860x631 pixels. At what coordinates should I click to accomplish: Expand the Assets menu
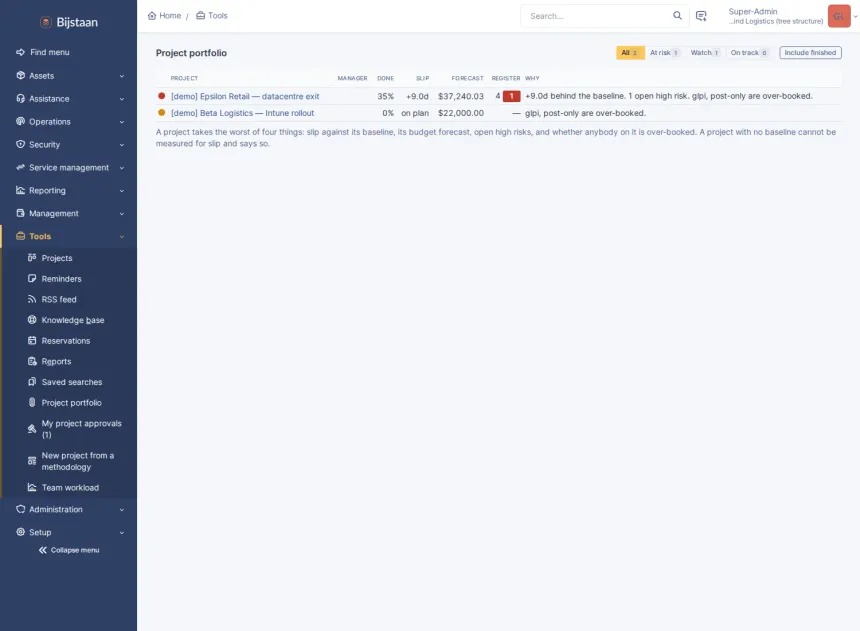coord(69,76)
